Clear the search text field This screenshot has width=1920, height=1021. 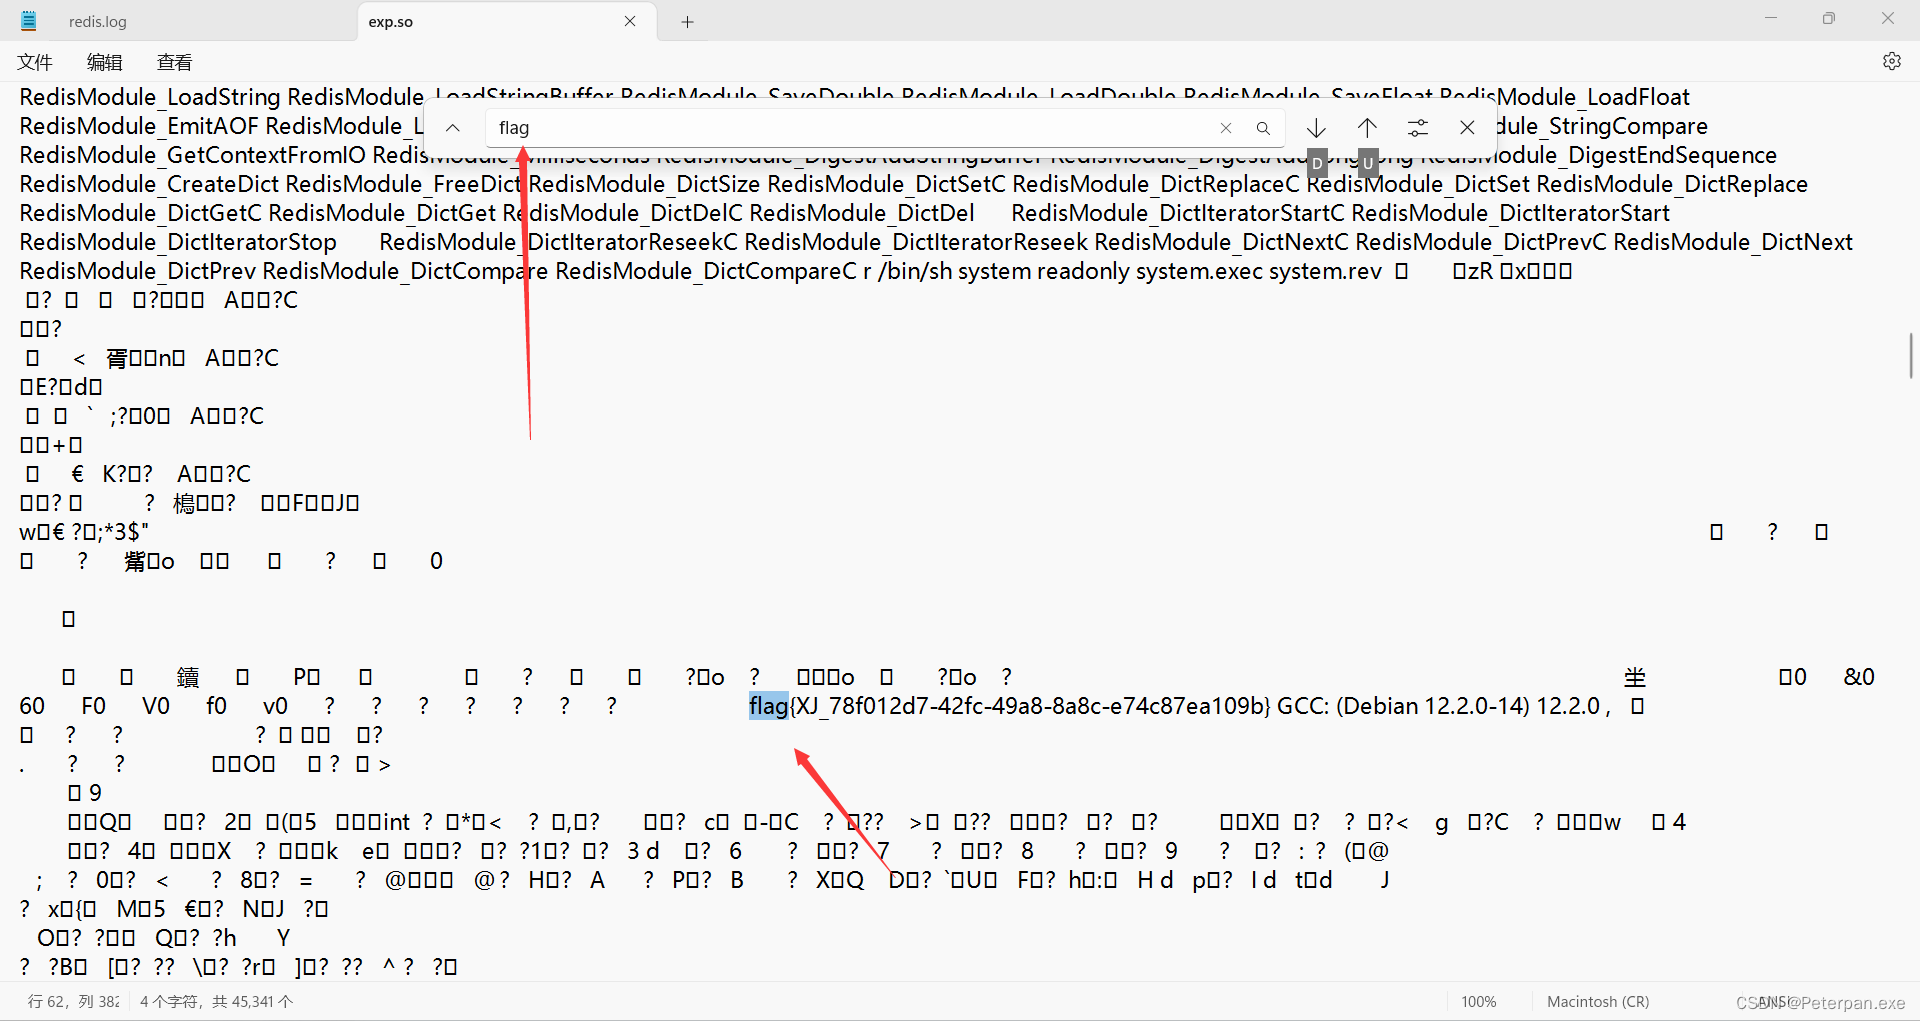click(x=1226, y=128)
